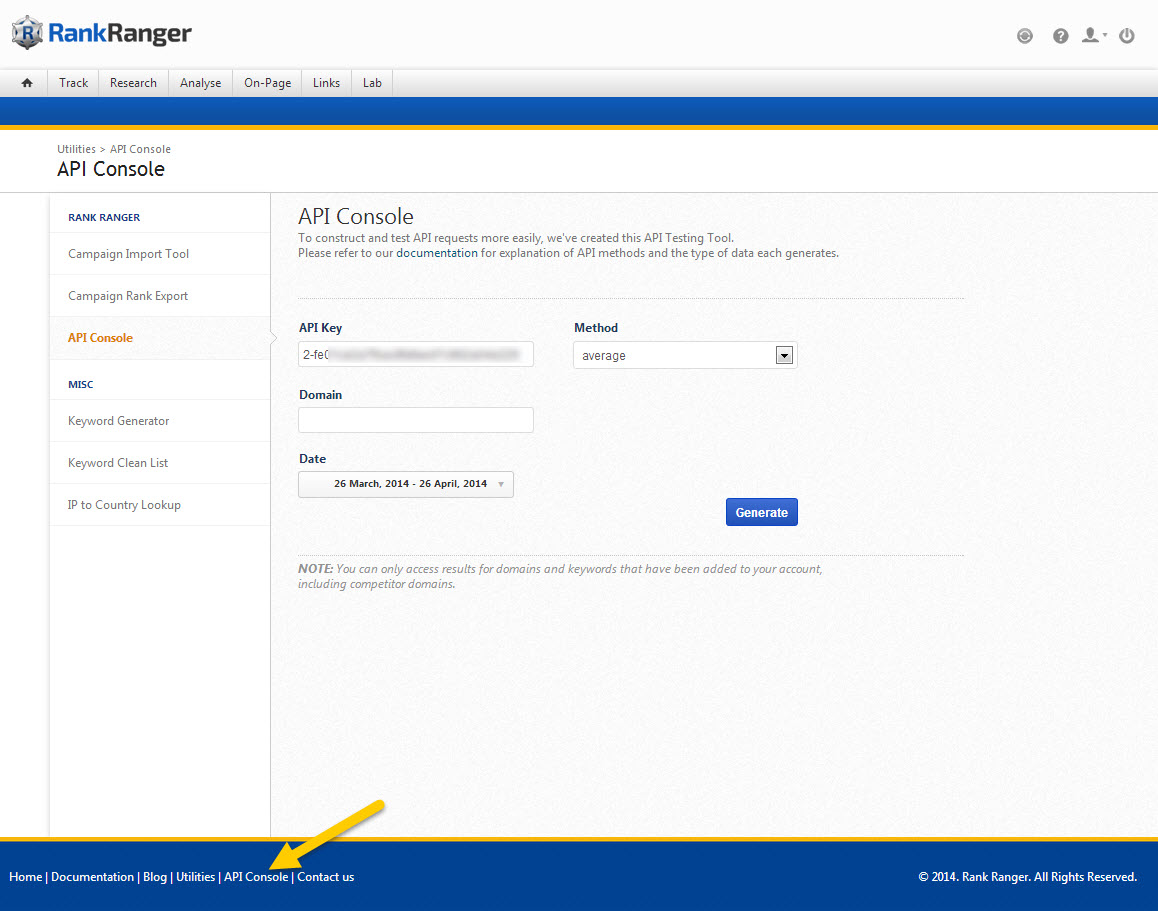This screenshot has height=911, width=1158.
Task: Click Home in the footer
Action: click(25, 877)
